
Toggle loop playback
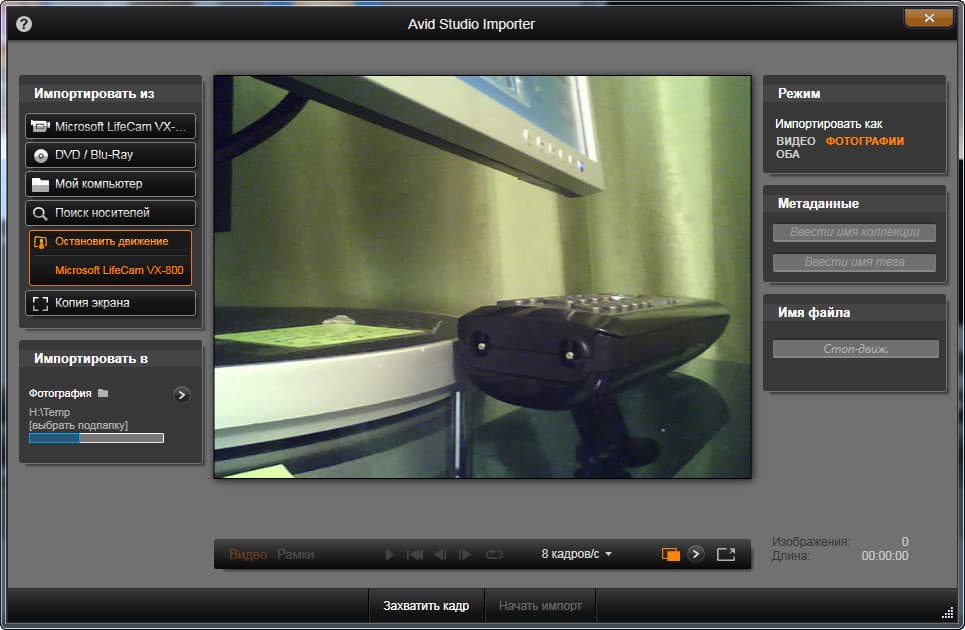point(494,554)
